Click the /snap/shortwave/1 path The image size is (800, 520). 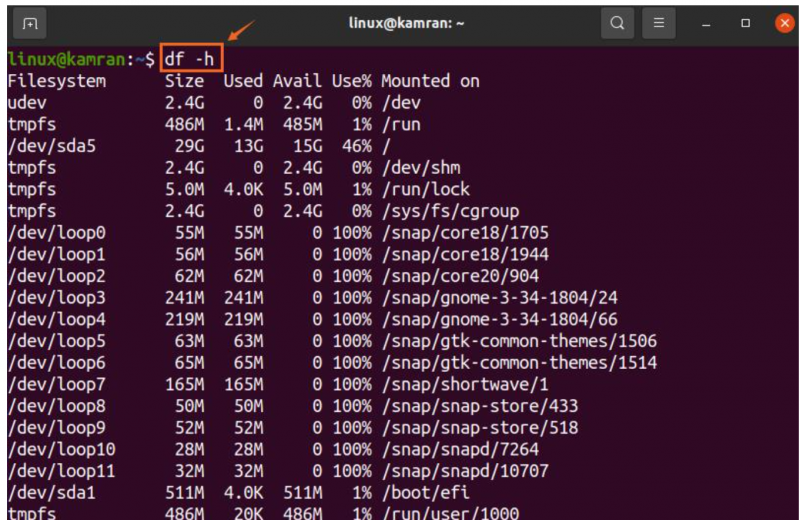tap(465, 385)
